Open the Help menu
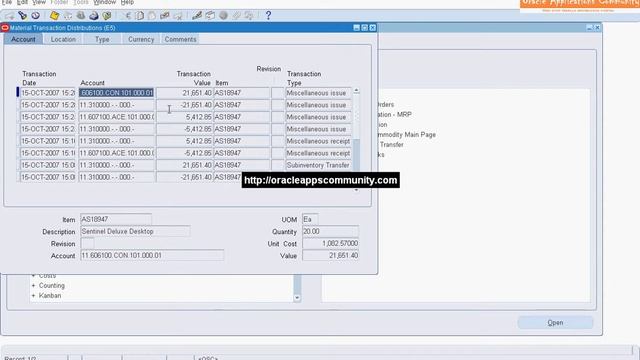 [127, 2]
